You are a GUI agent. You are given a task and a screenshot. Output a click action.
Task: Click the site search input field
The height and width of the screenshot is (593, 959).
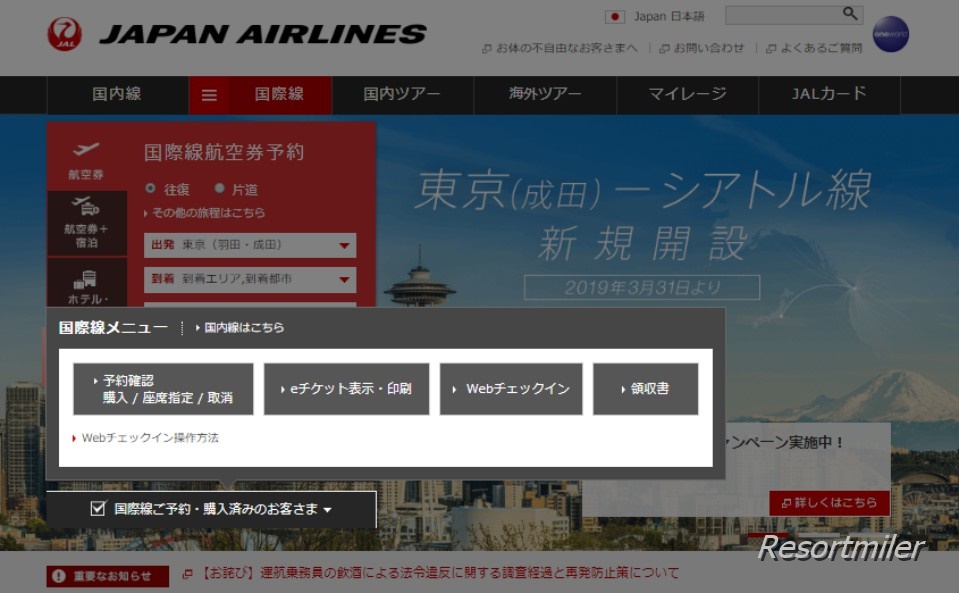(x=782, y=15)
